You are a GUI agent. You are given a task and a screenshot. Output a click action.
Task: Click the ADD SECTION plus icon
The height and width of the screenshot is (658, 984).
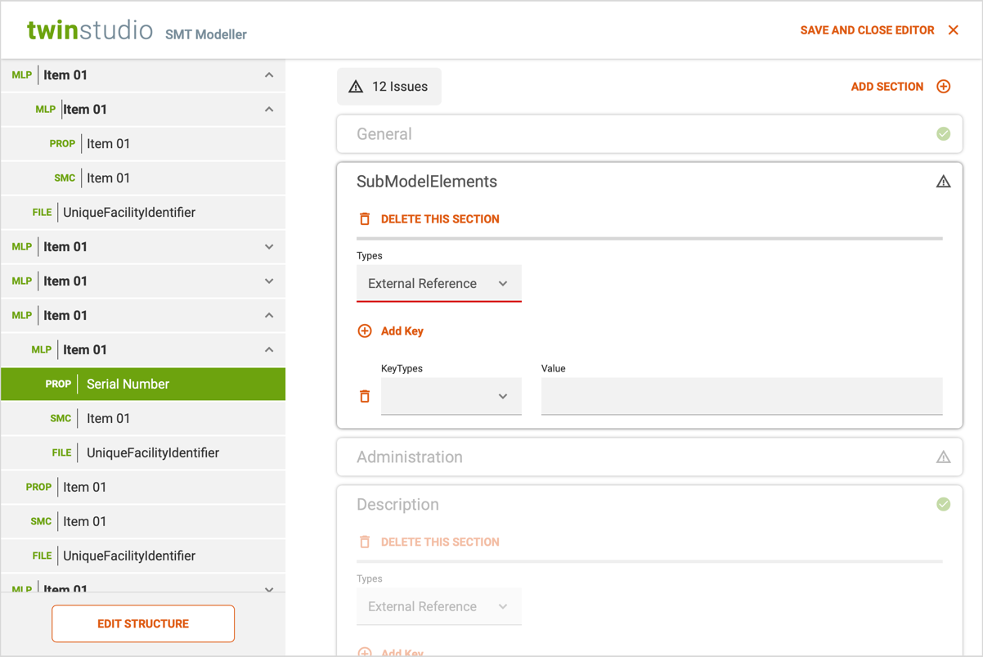[943, 86]
